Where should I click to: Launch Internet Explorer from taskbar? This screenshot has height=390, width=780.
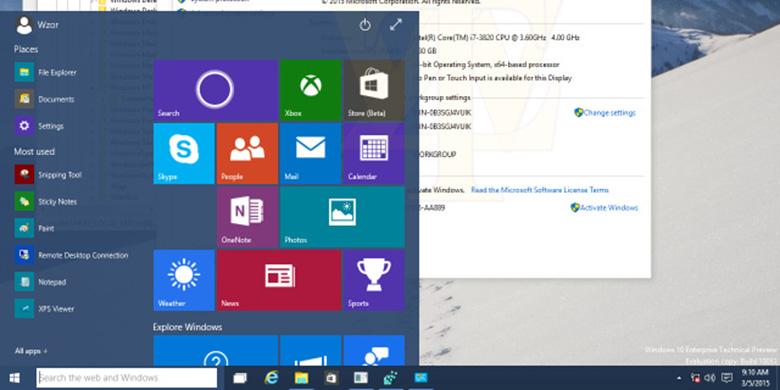coord(271,378)
